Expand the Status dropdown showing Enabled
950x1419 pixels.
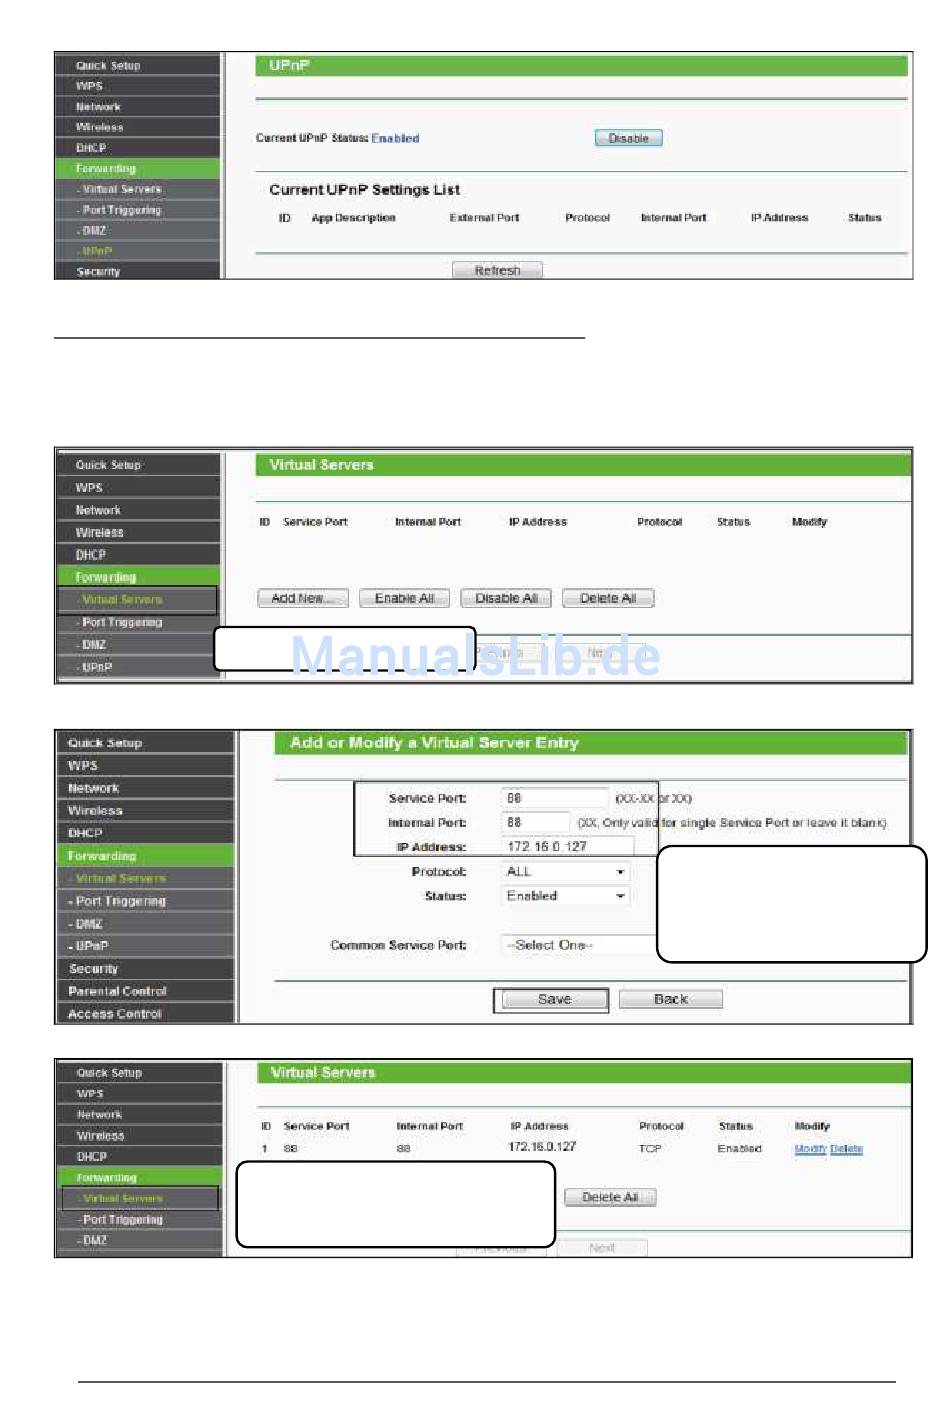tap(565, 896)
